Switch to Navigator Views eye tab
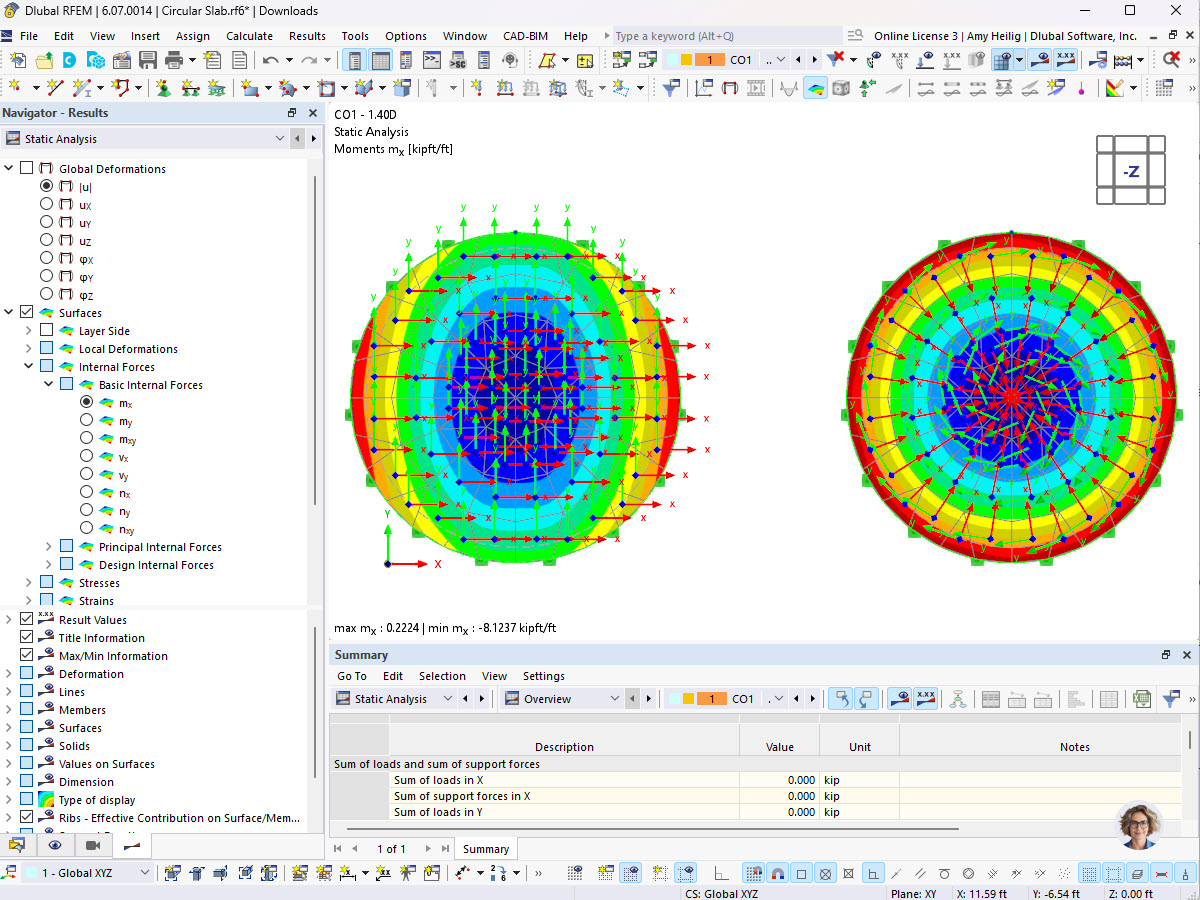 (55, 845)
